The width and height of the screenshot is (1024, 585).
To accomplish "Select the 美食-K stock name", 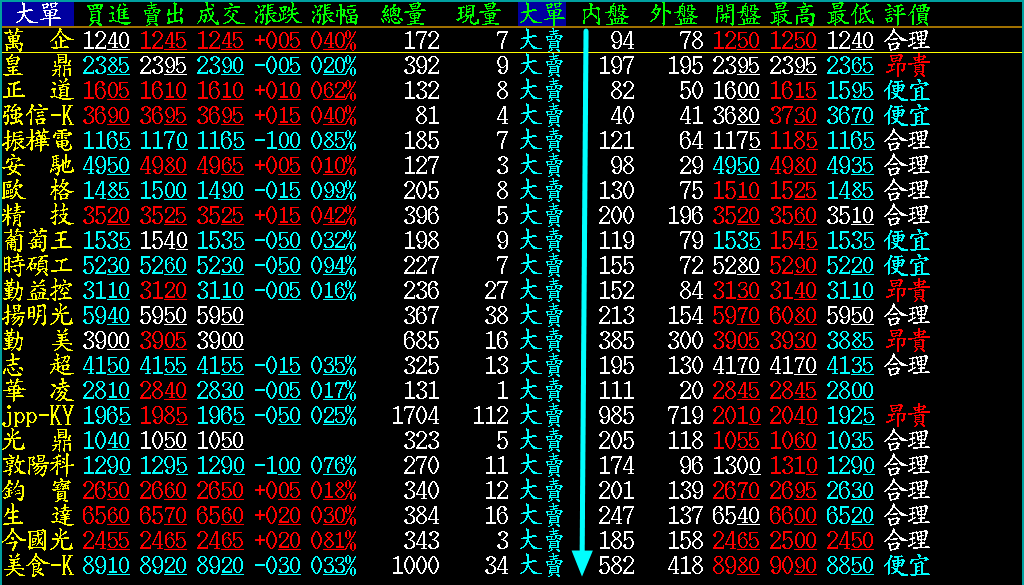I will 37,565.
